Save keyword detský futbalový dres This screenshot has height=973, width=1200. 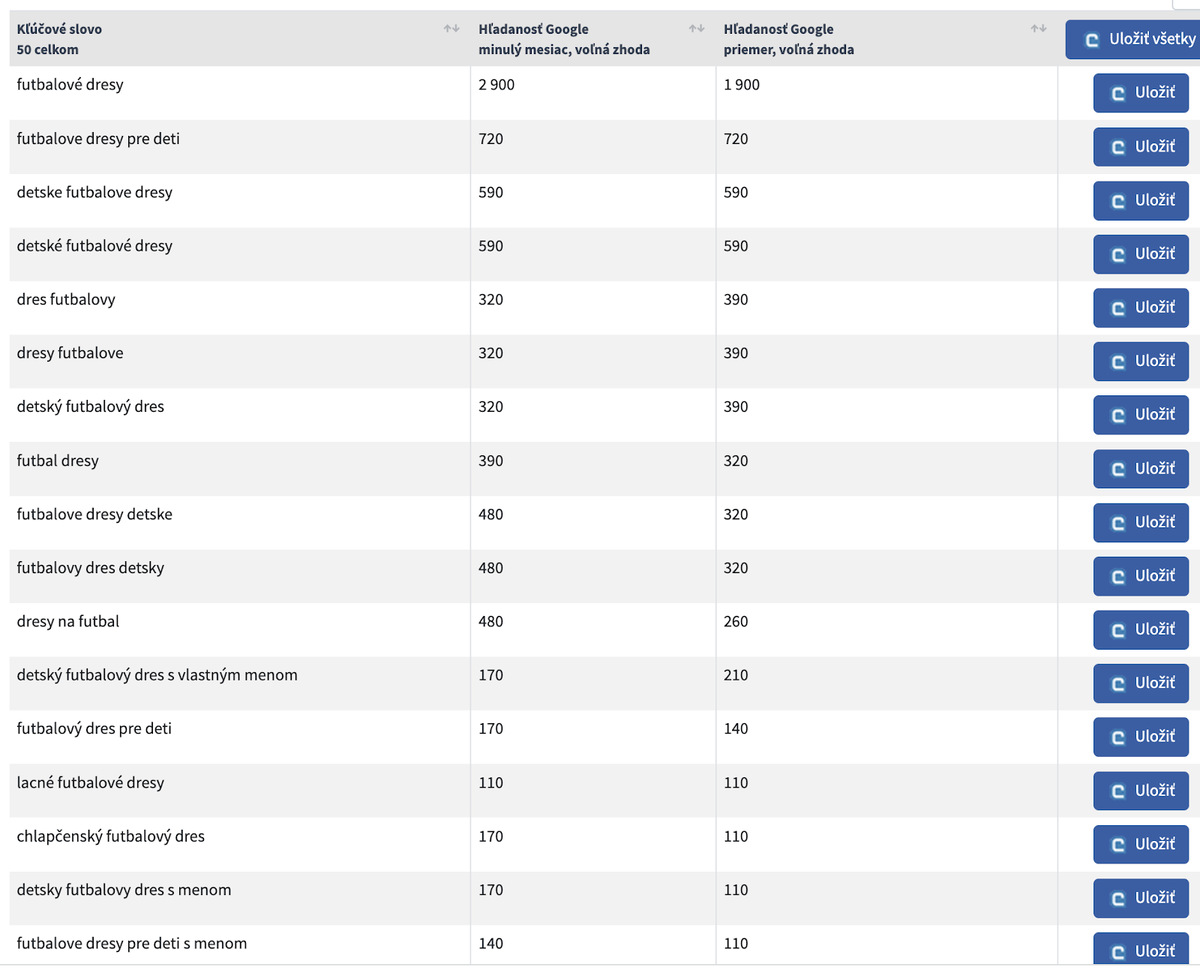(1141, 415)
